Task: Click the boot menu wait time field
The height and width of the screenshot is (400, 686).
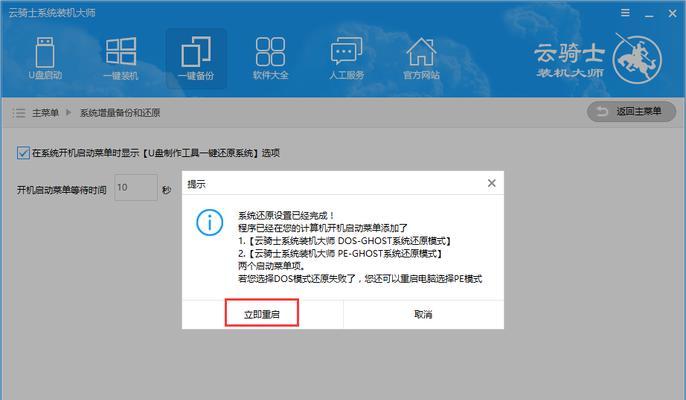Action: [135, 187]
